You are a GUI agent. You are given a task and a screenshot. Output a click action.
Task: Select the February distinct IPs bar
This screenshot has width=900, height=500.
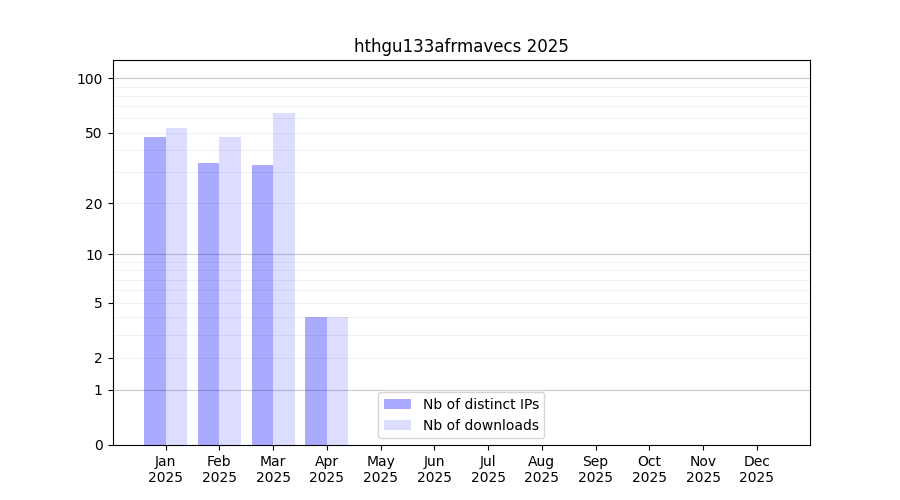tap(208, 303)
